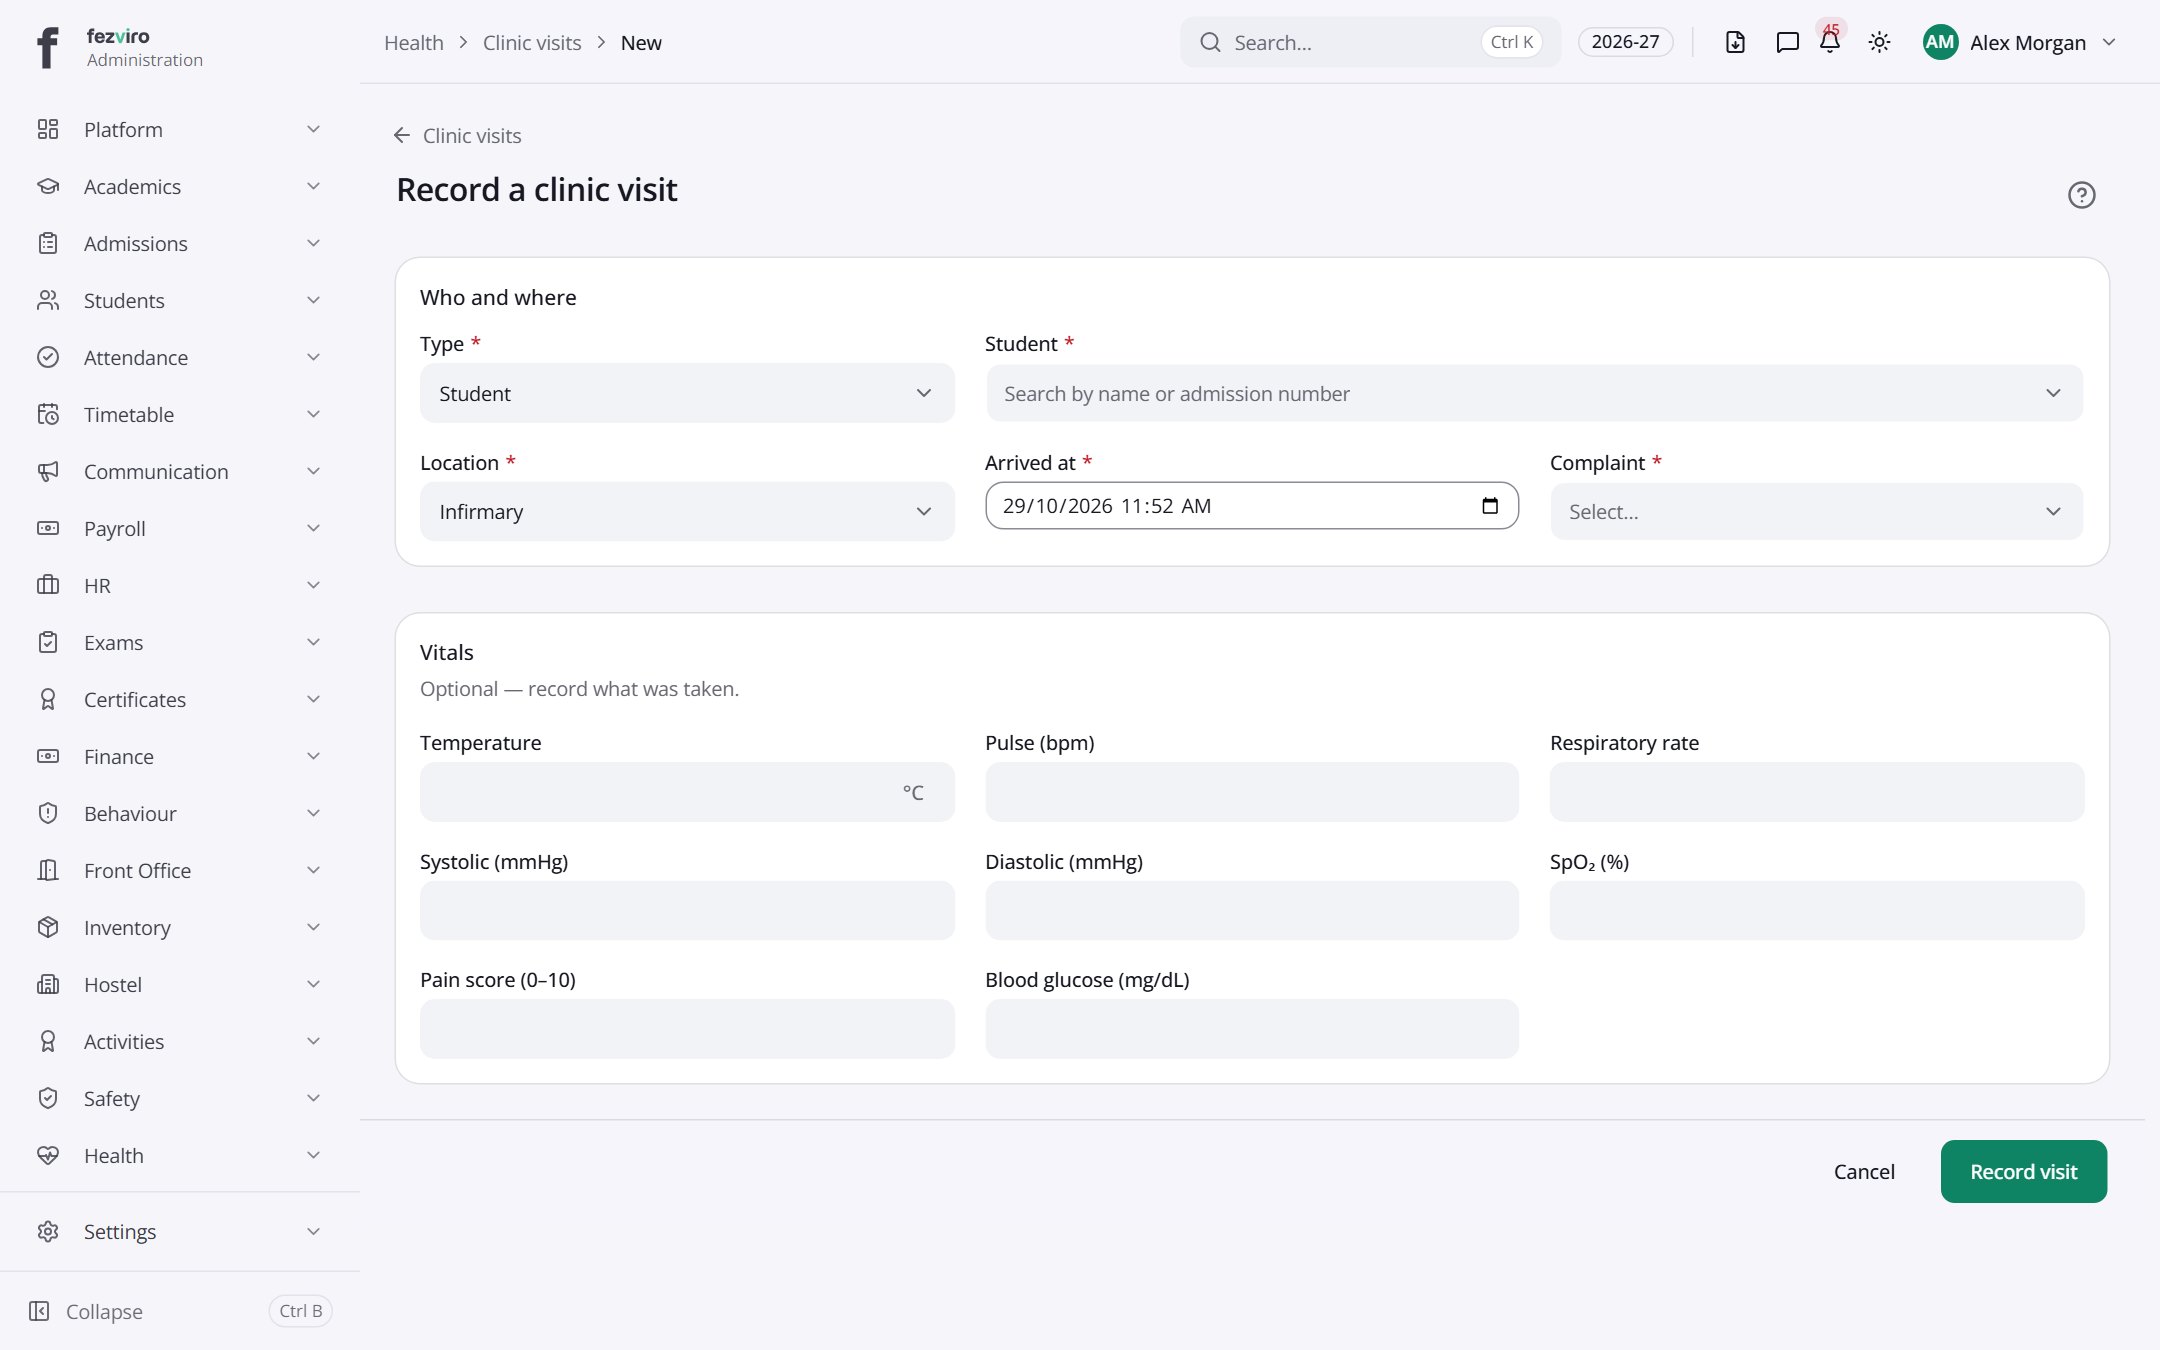This screenshot has height=1350, width=2160.
Task: Open the calendar picker in Arrived at
Action: (1490, 506)
